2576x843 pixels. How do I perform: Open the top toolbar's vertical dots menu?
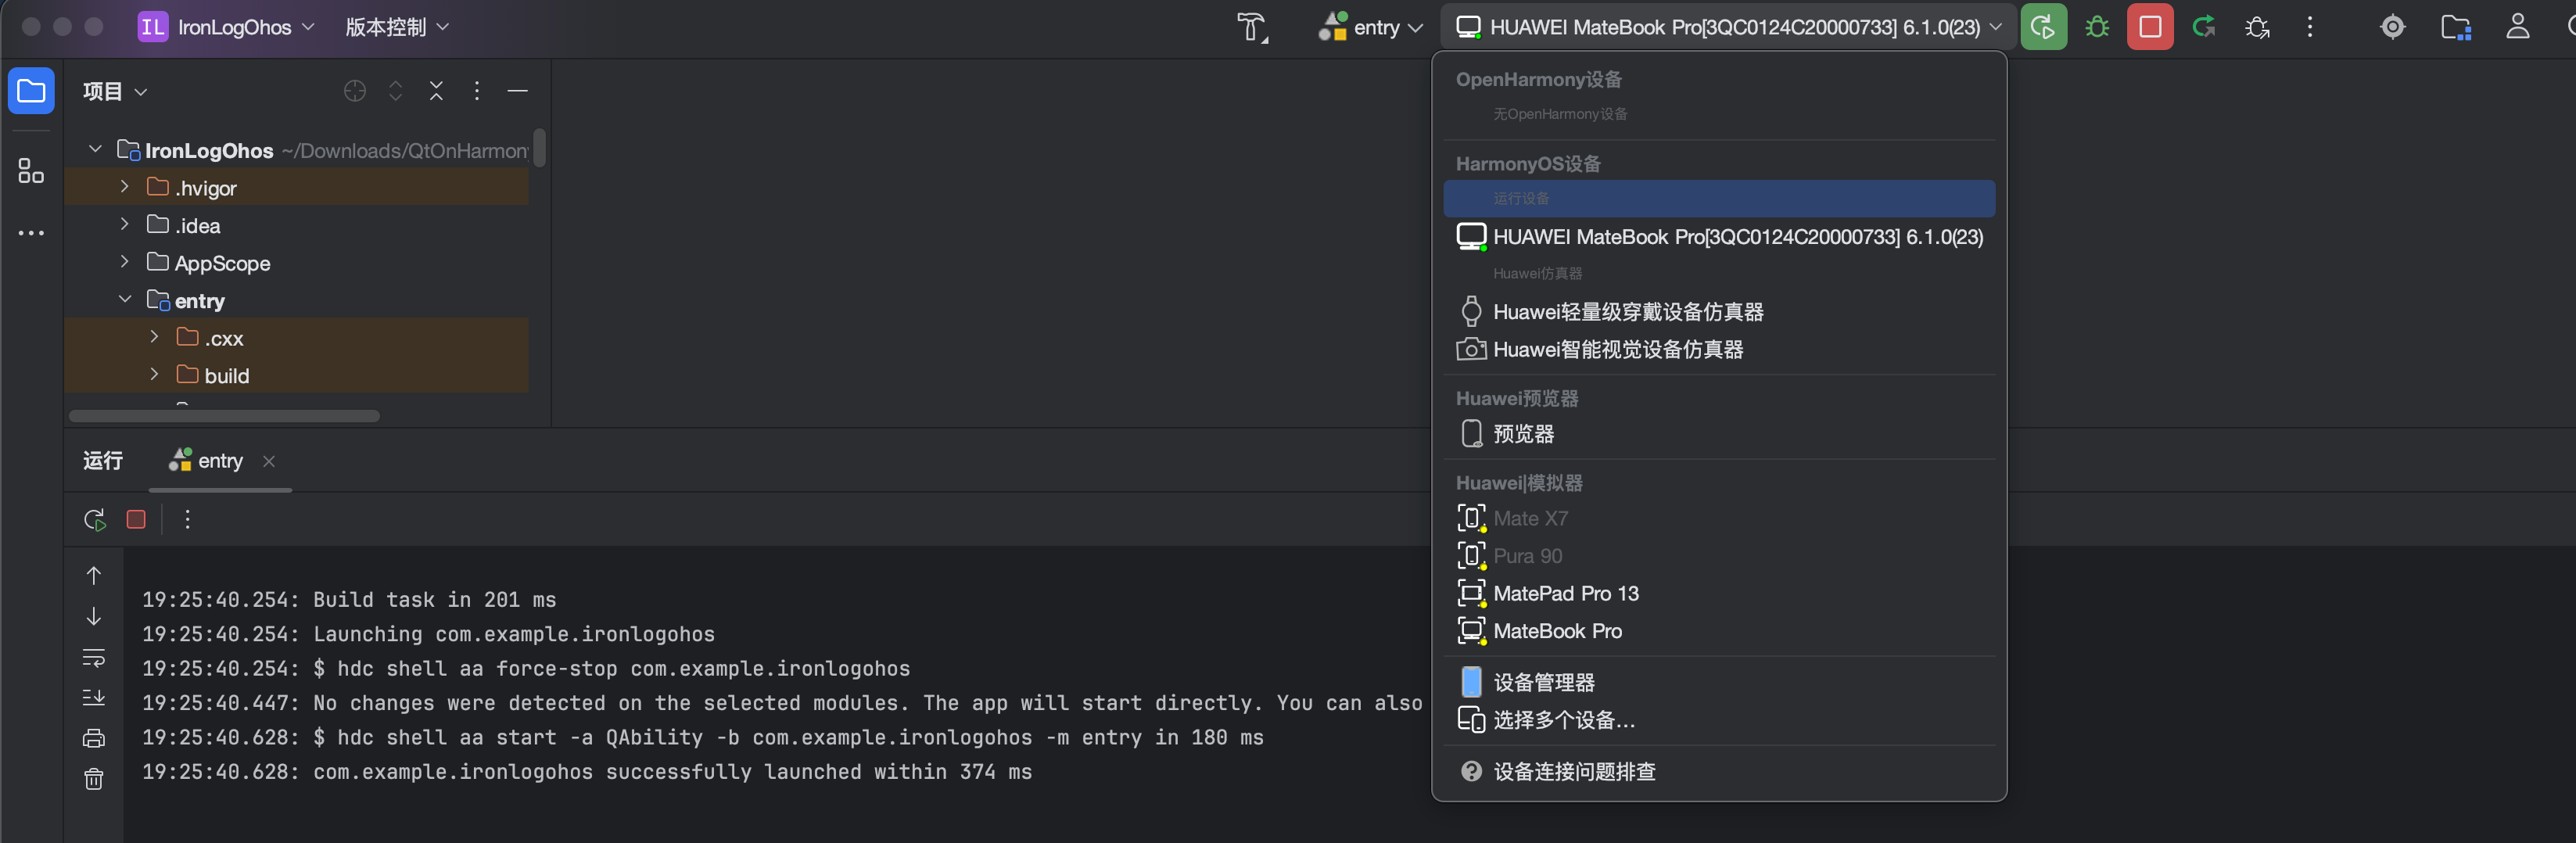(2310, 27)
